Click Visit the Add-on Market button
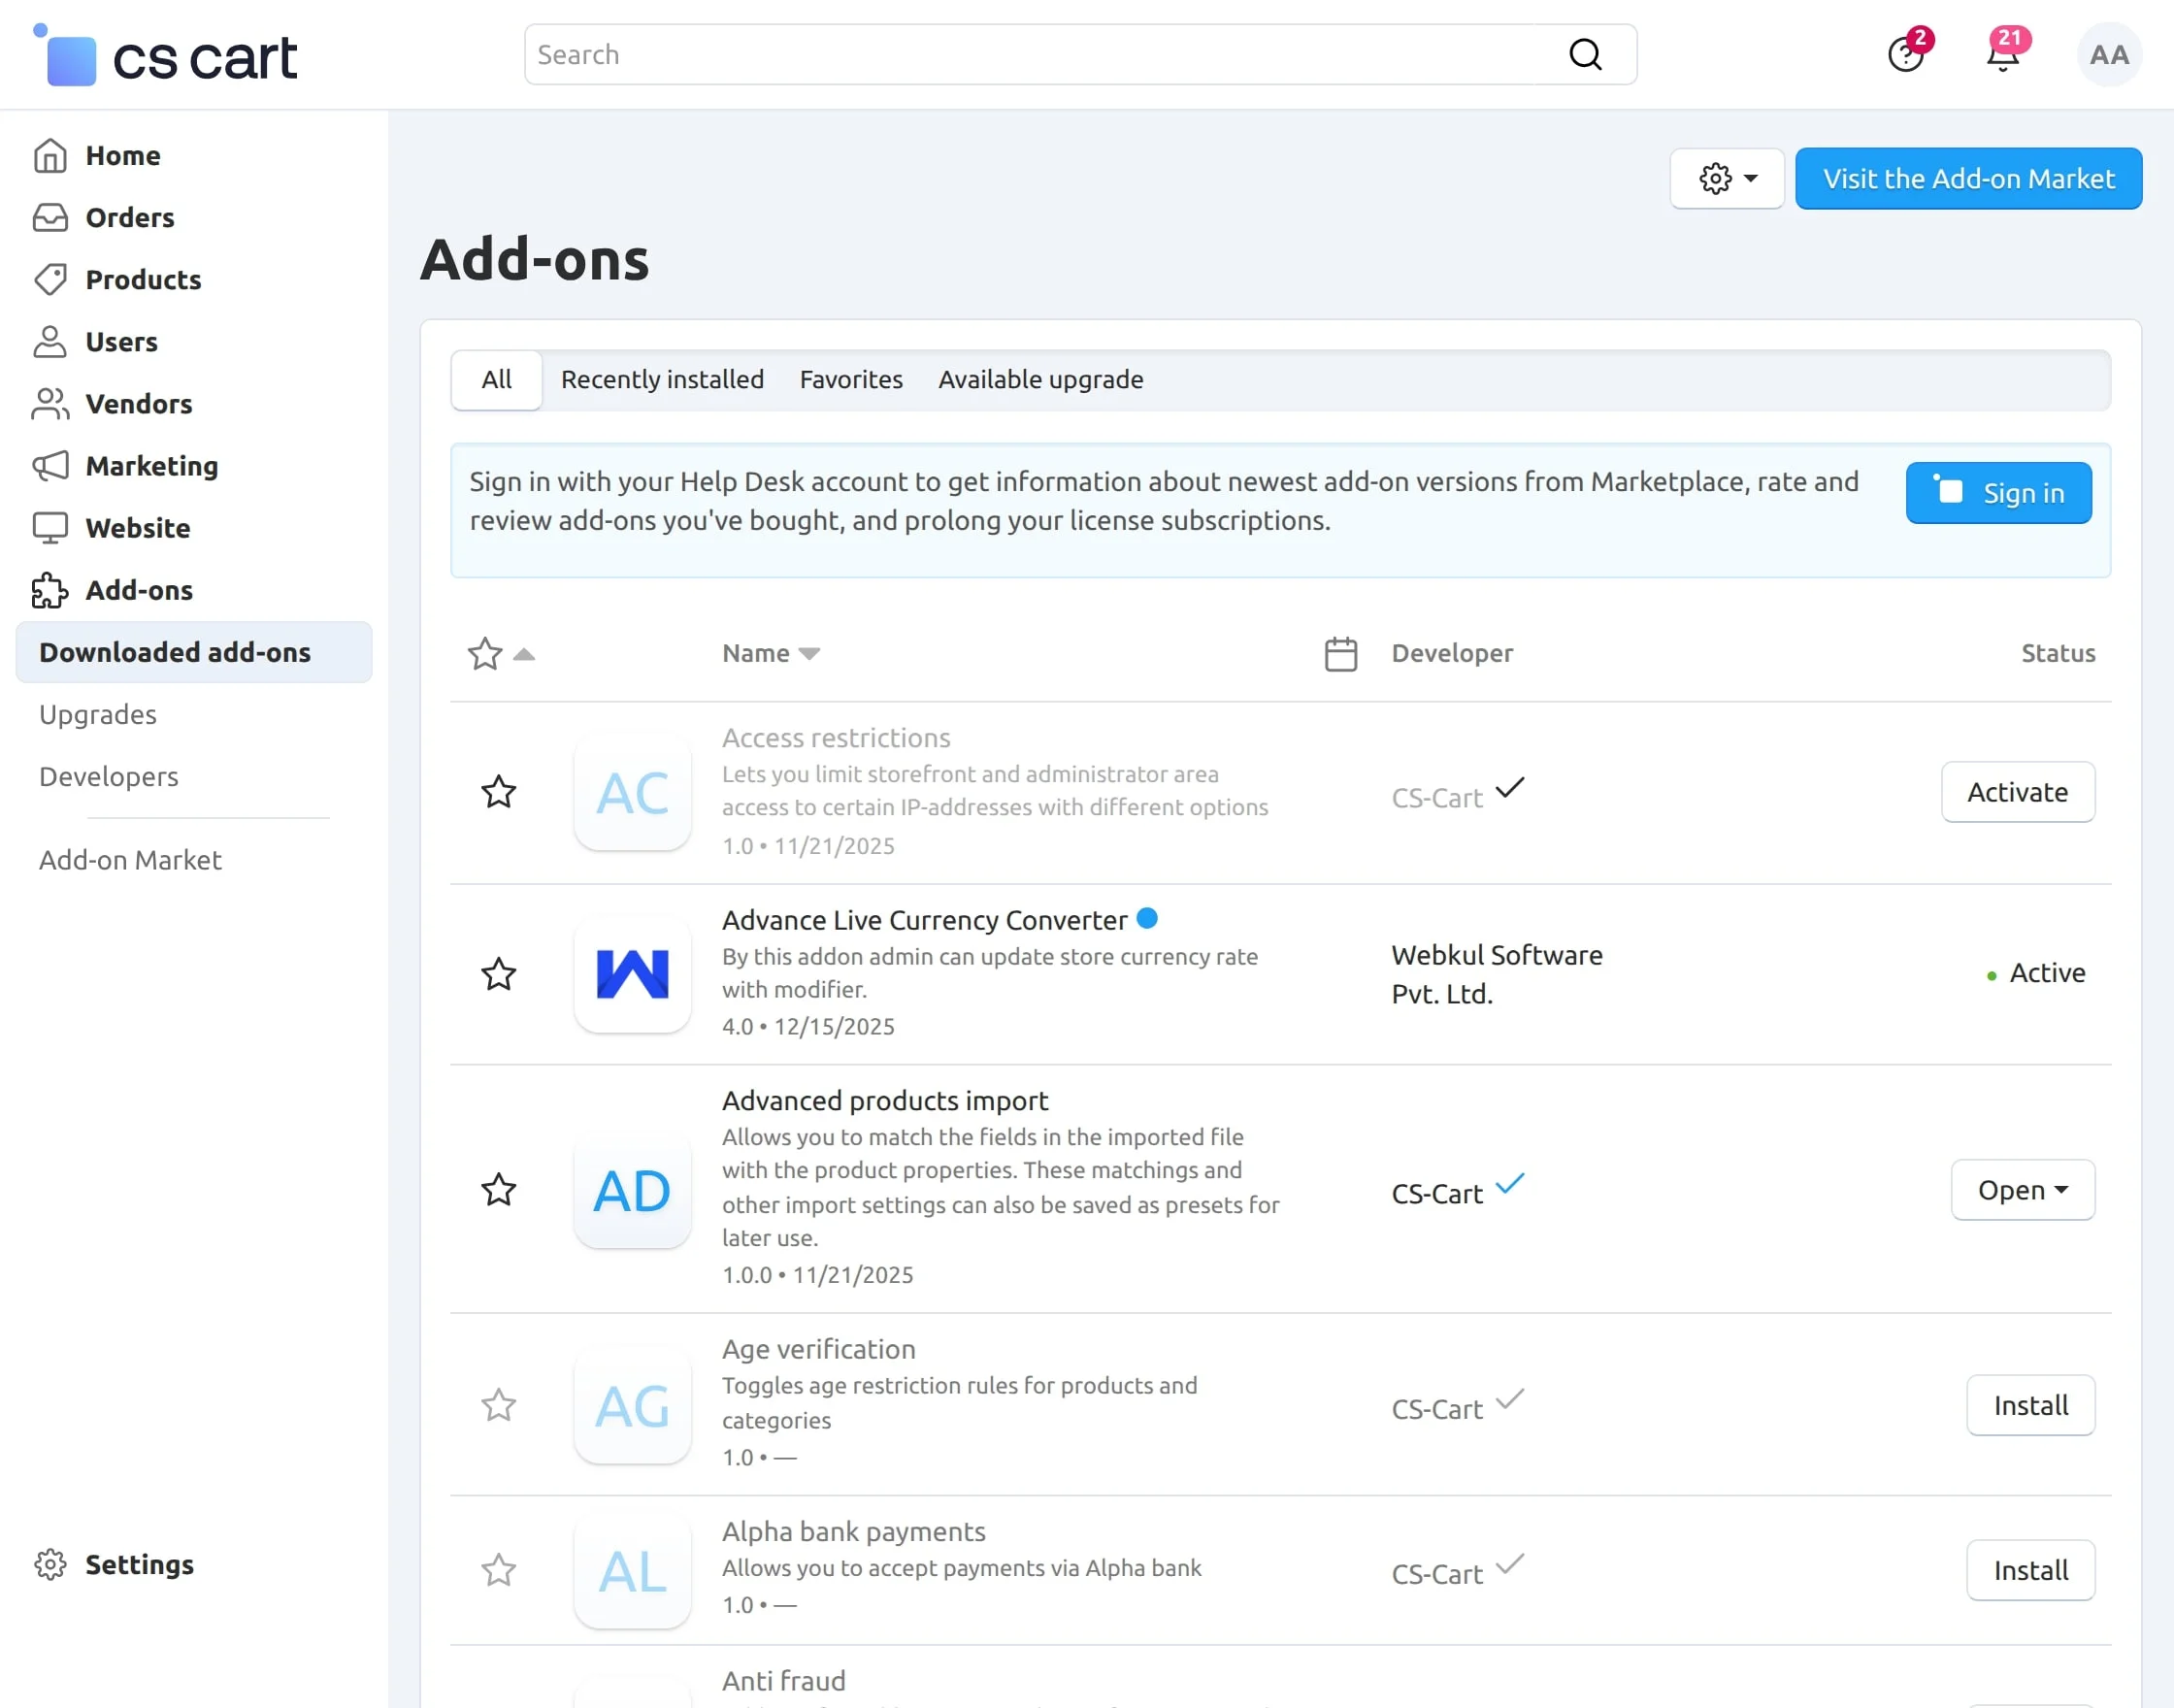2174x1708 pixels. coord(1967,179)
